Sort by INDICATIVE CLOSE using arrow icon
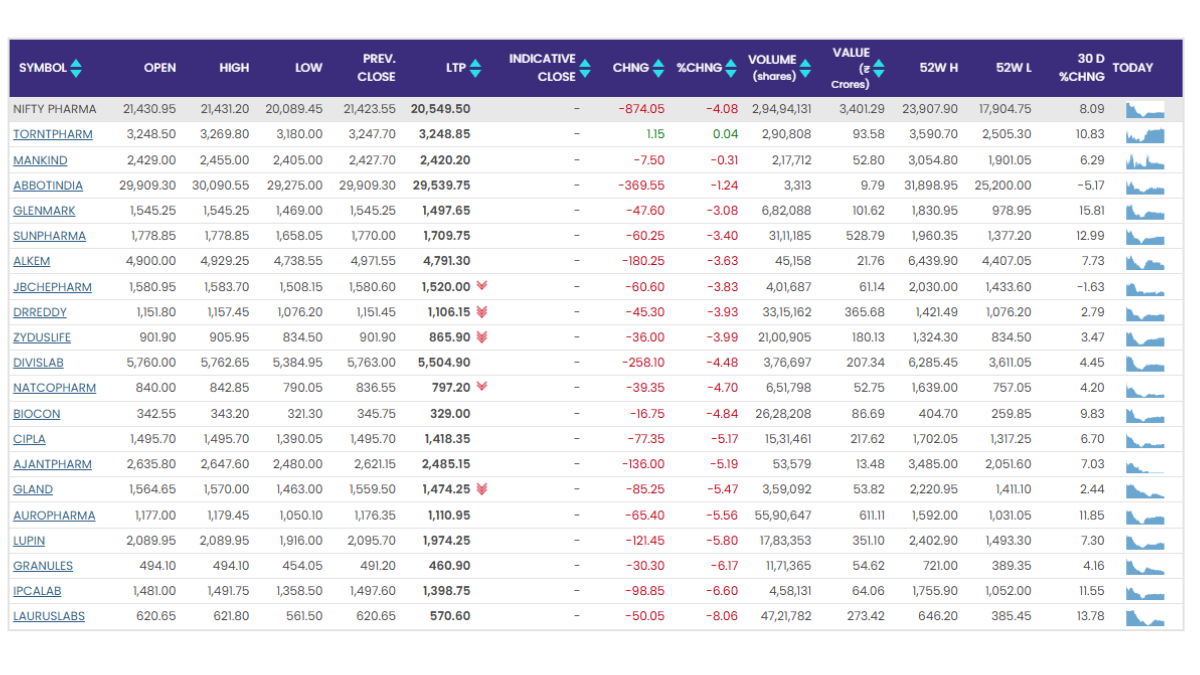 point(585,68)
